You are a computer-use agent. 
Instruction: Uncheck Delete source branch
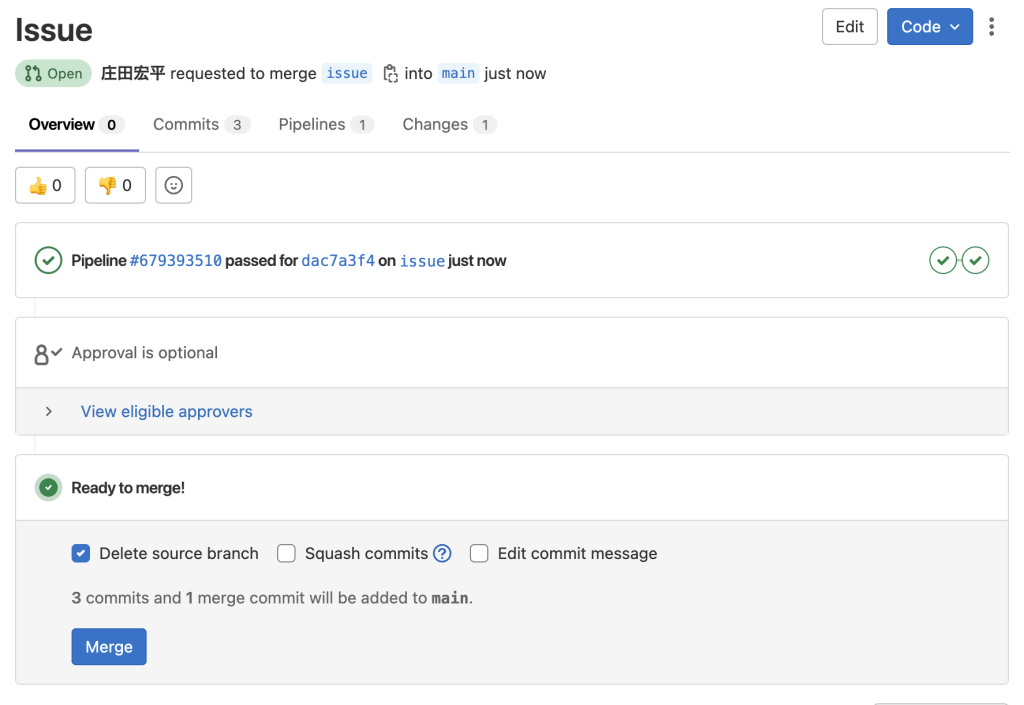(80, 553)
